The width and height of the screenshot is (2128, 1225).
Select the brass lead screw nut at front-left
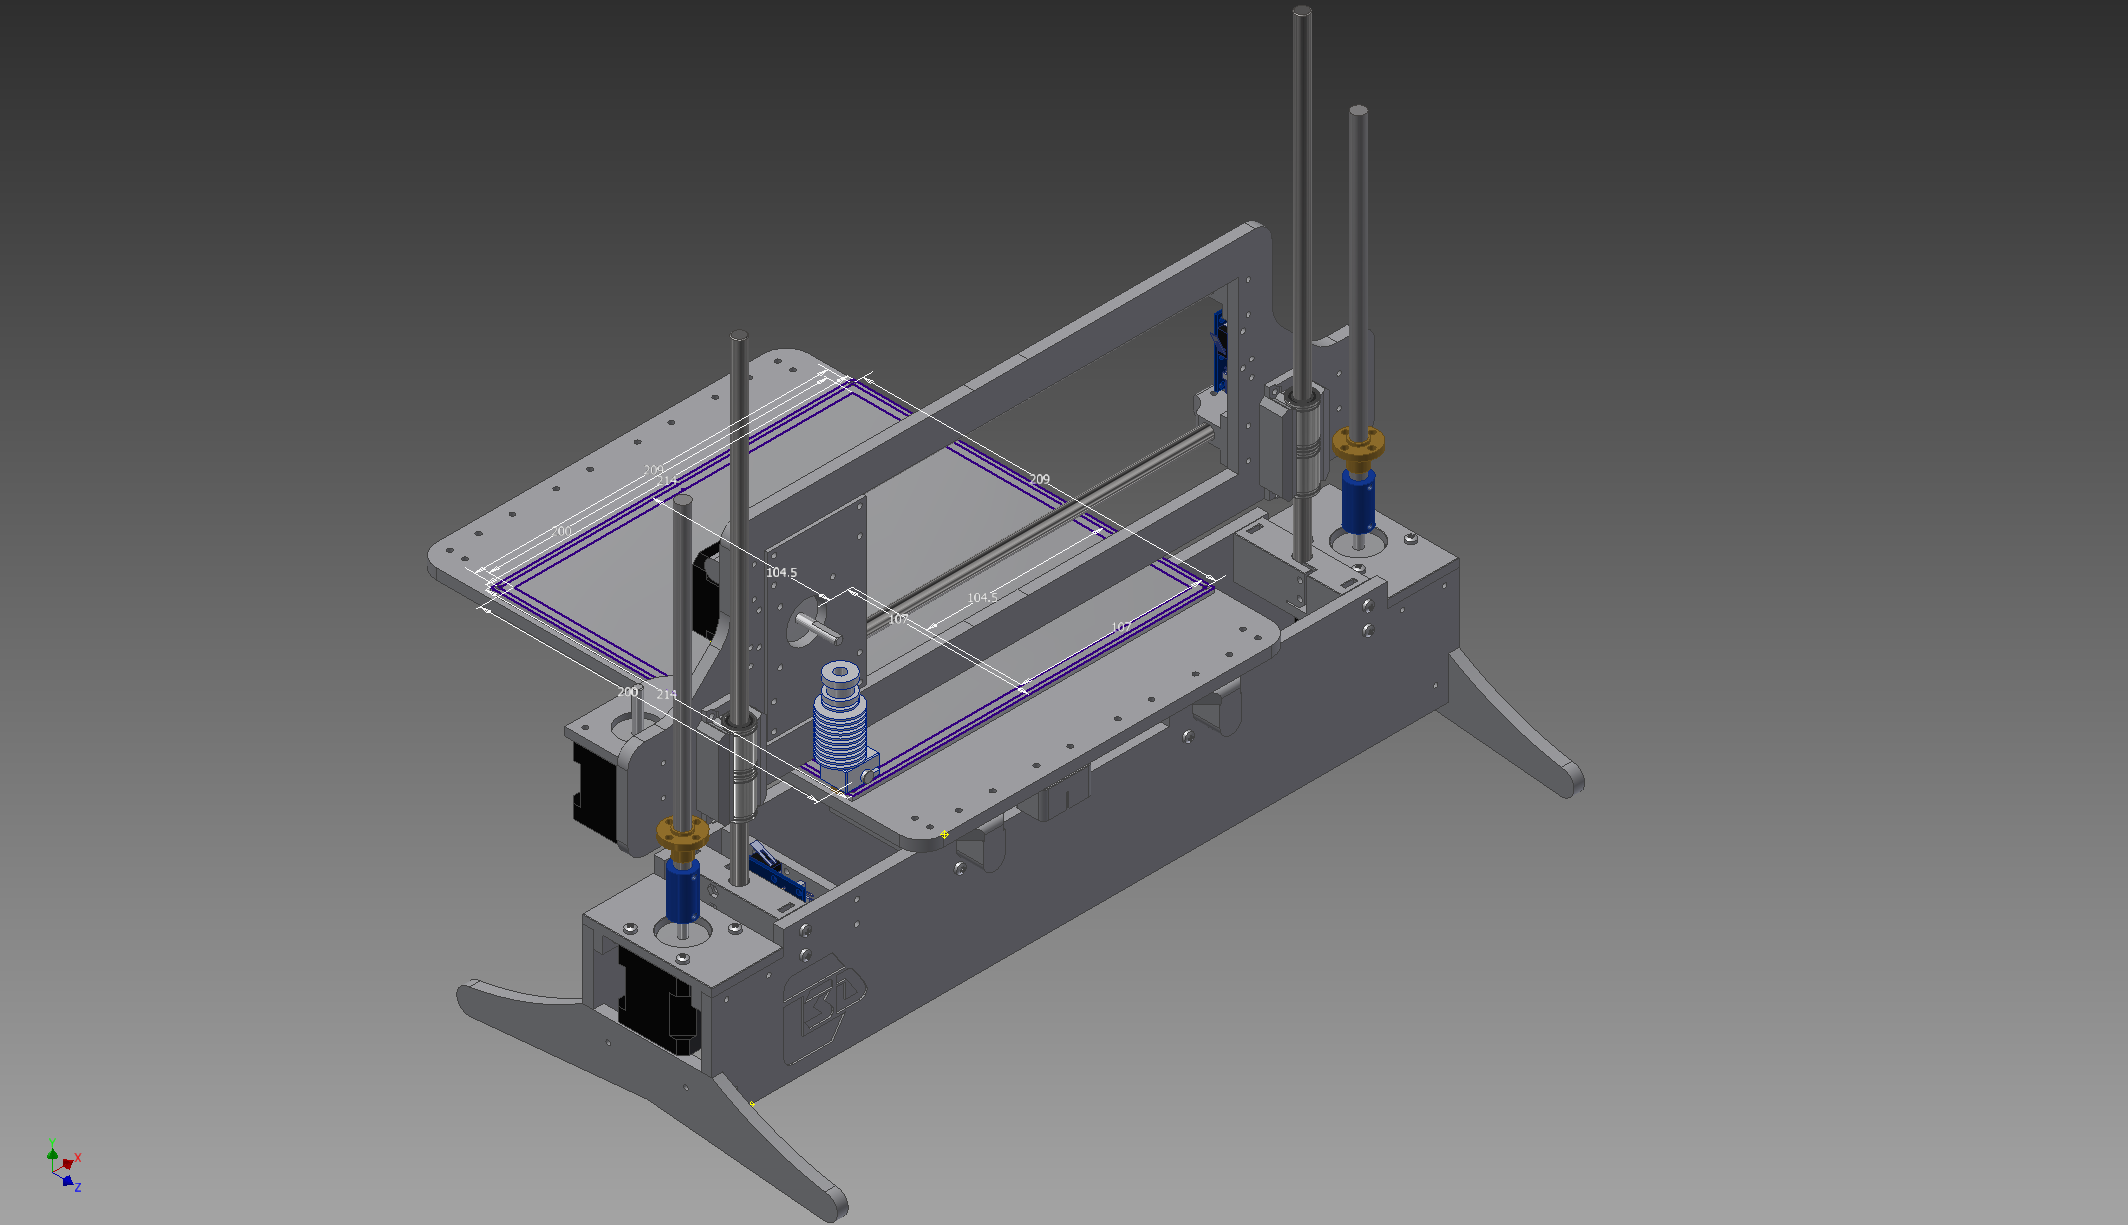click(682, 836)
